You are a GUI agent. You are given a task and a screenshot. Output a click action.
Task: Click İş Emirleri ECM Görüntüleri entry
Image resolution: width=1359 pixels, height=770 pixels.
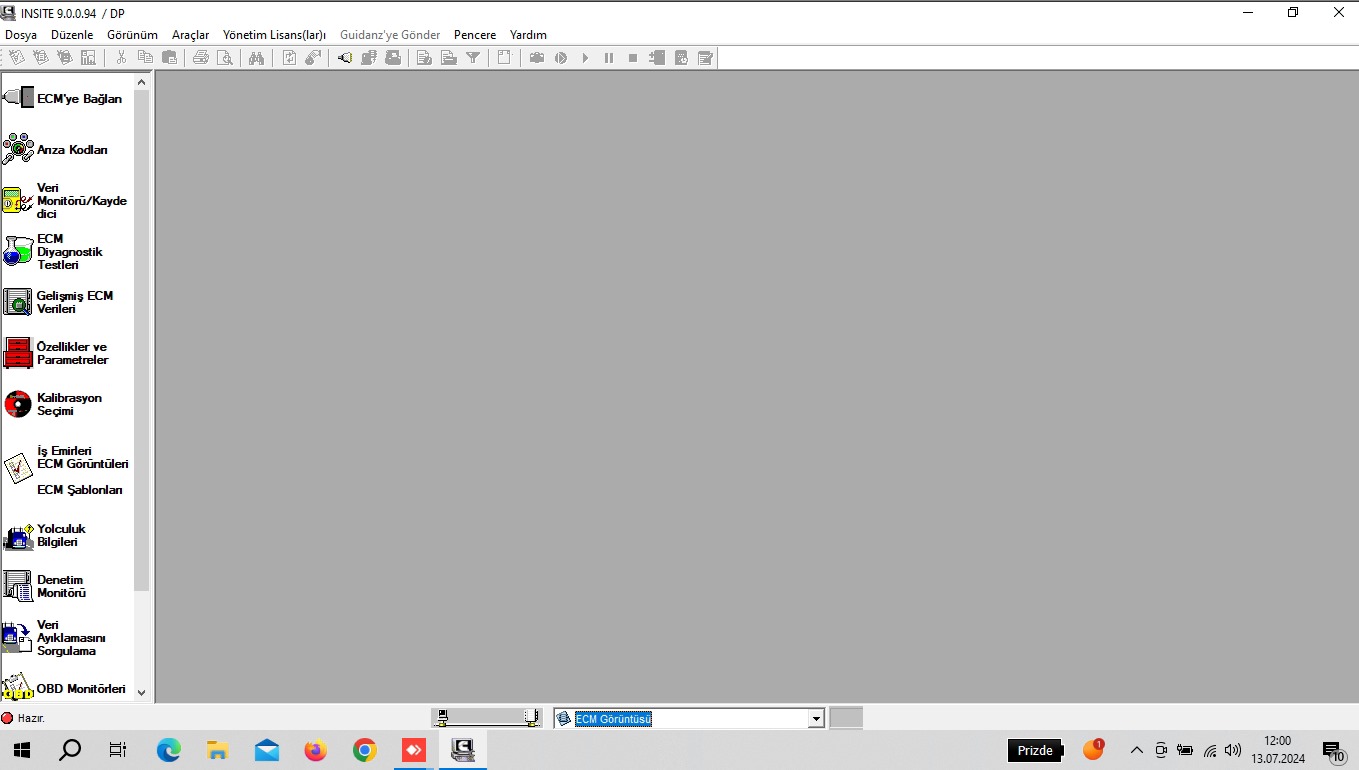point(82,457)
